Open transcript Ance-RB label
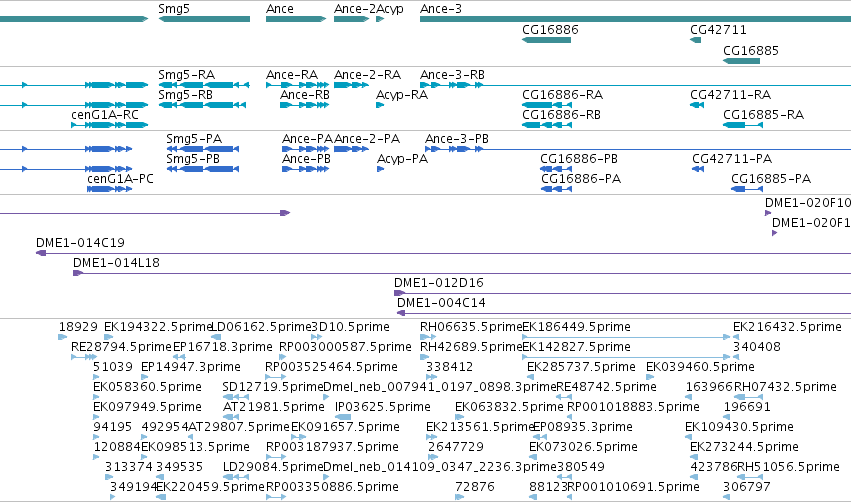 pos(304,94)
